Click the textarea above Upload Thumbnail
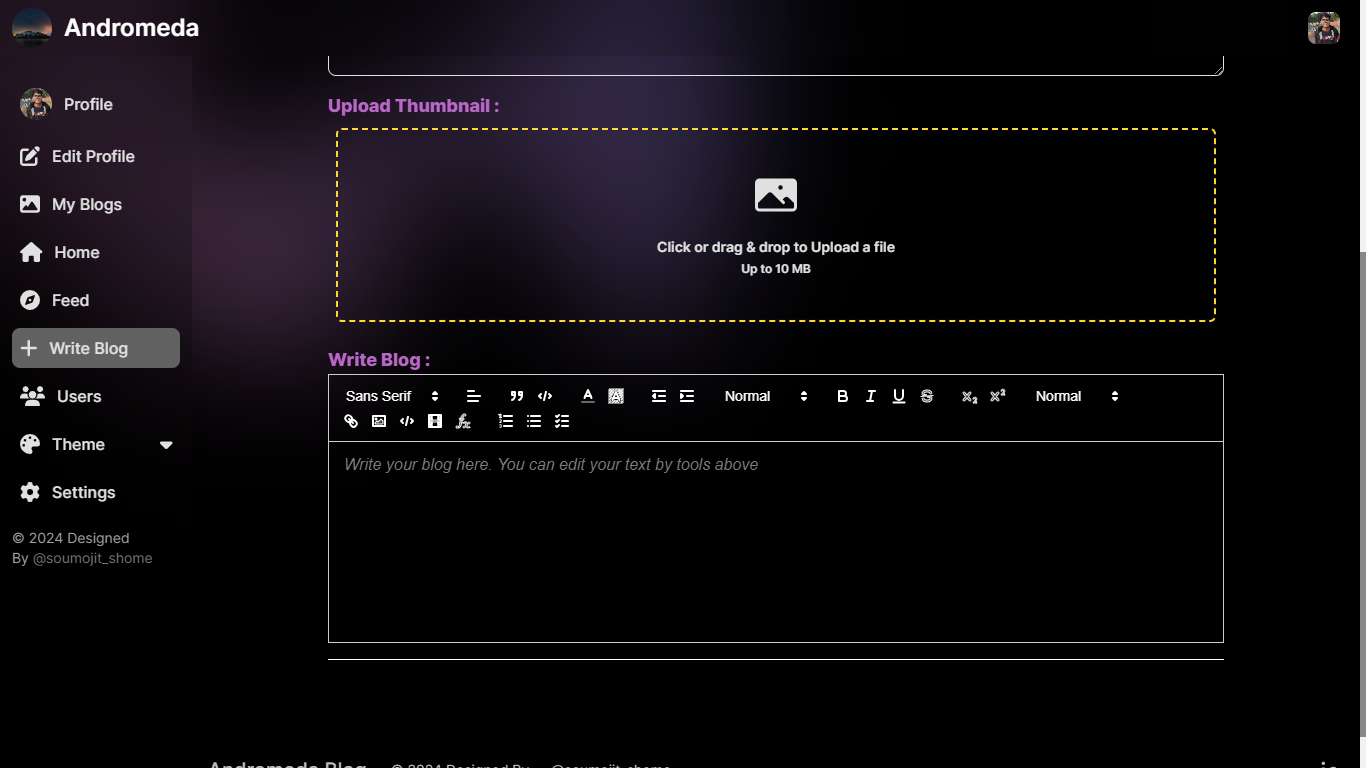 point(776,65)
